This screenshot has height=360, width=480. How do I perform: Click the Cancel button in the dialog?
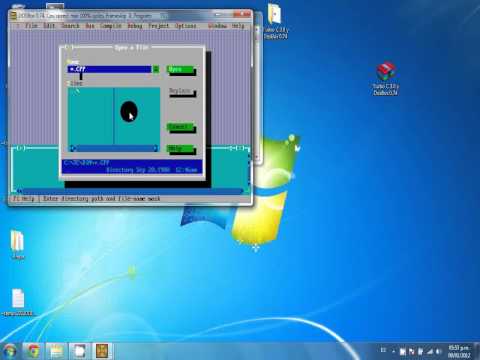pyautogui.click(x=181, y=127)
